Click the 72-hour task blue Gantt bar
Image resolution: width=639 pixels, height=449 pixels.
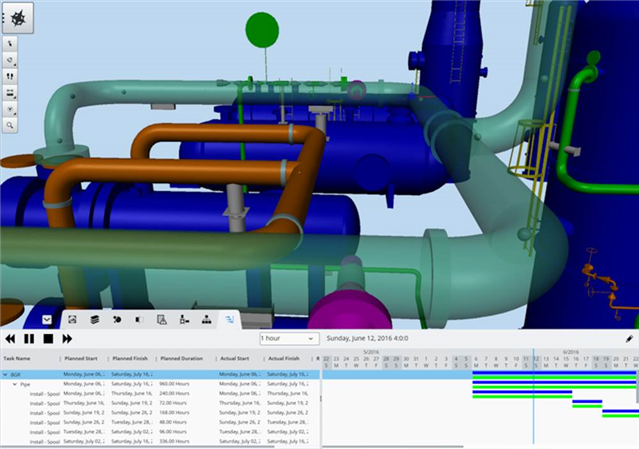click(587, 402)
